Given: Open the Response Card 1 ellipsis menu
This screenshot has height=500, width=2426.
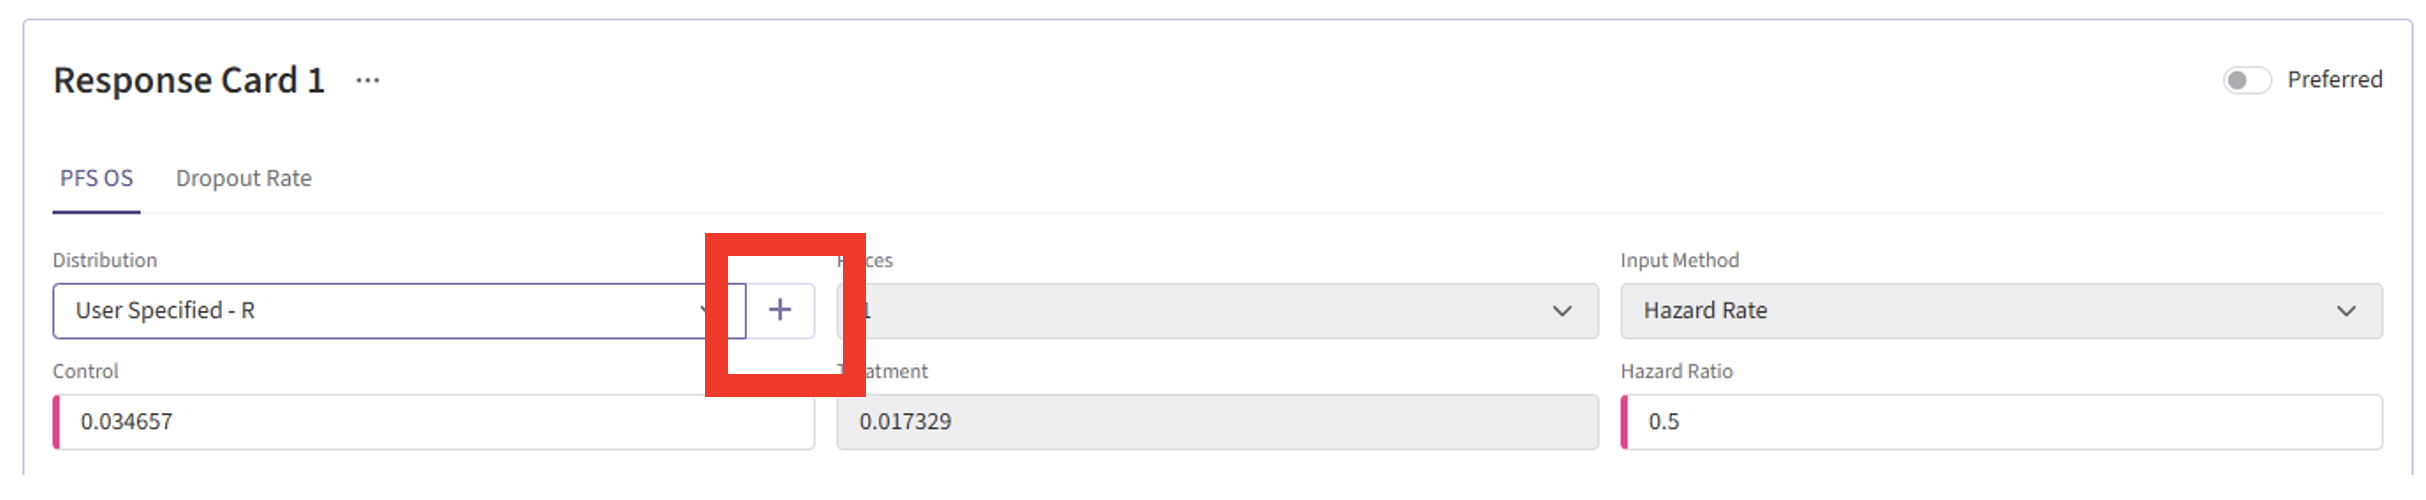Looking at the screenshot, I should coord(368,80).
